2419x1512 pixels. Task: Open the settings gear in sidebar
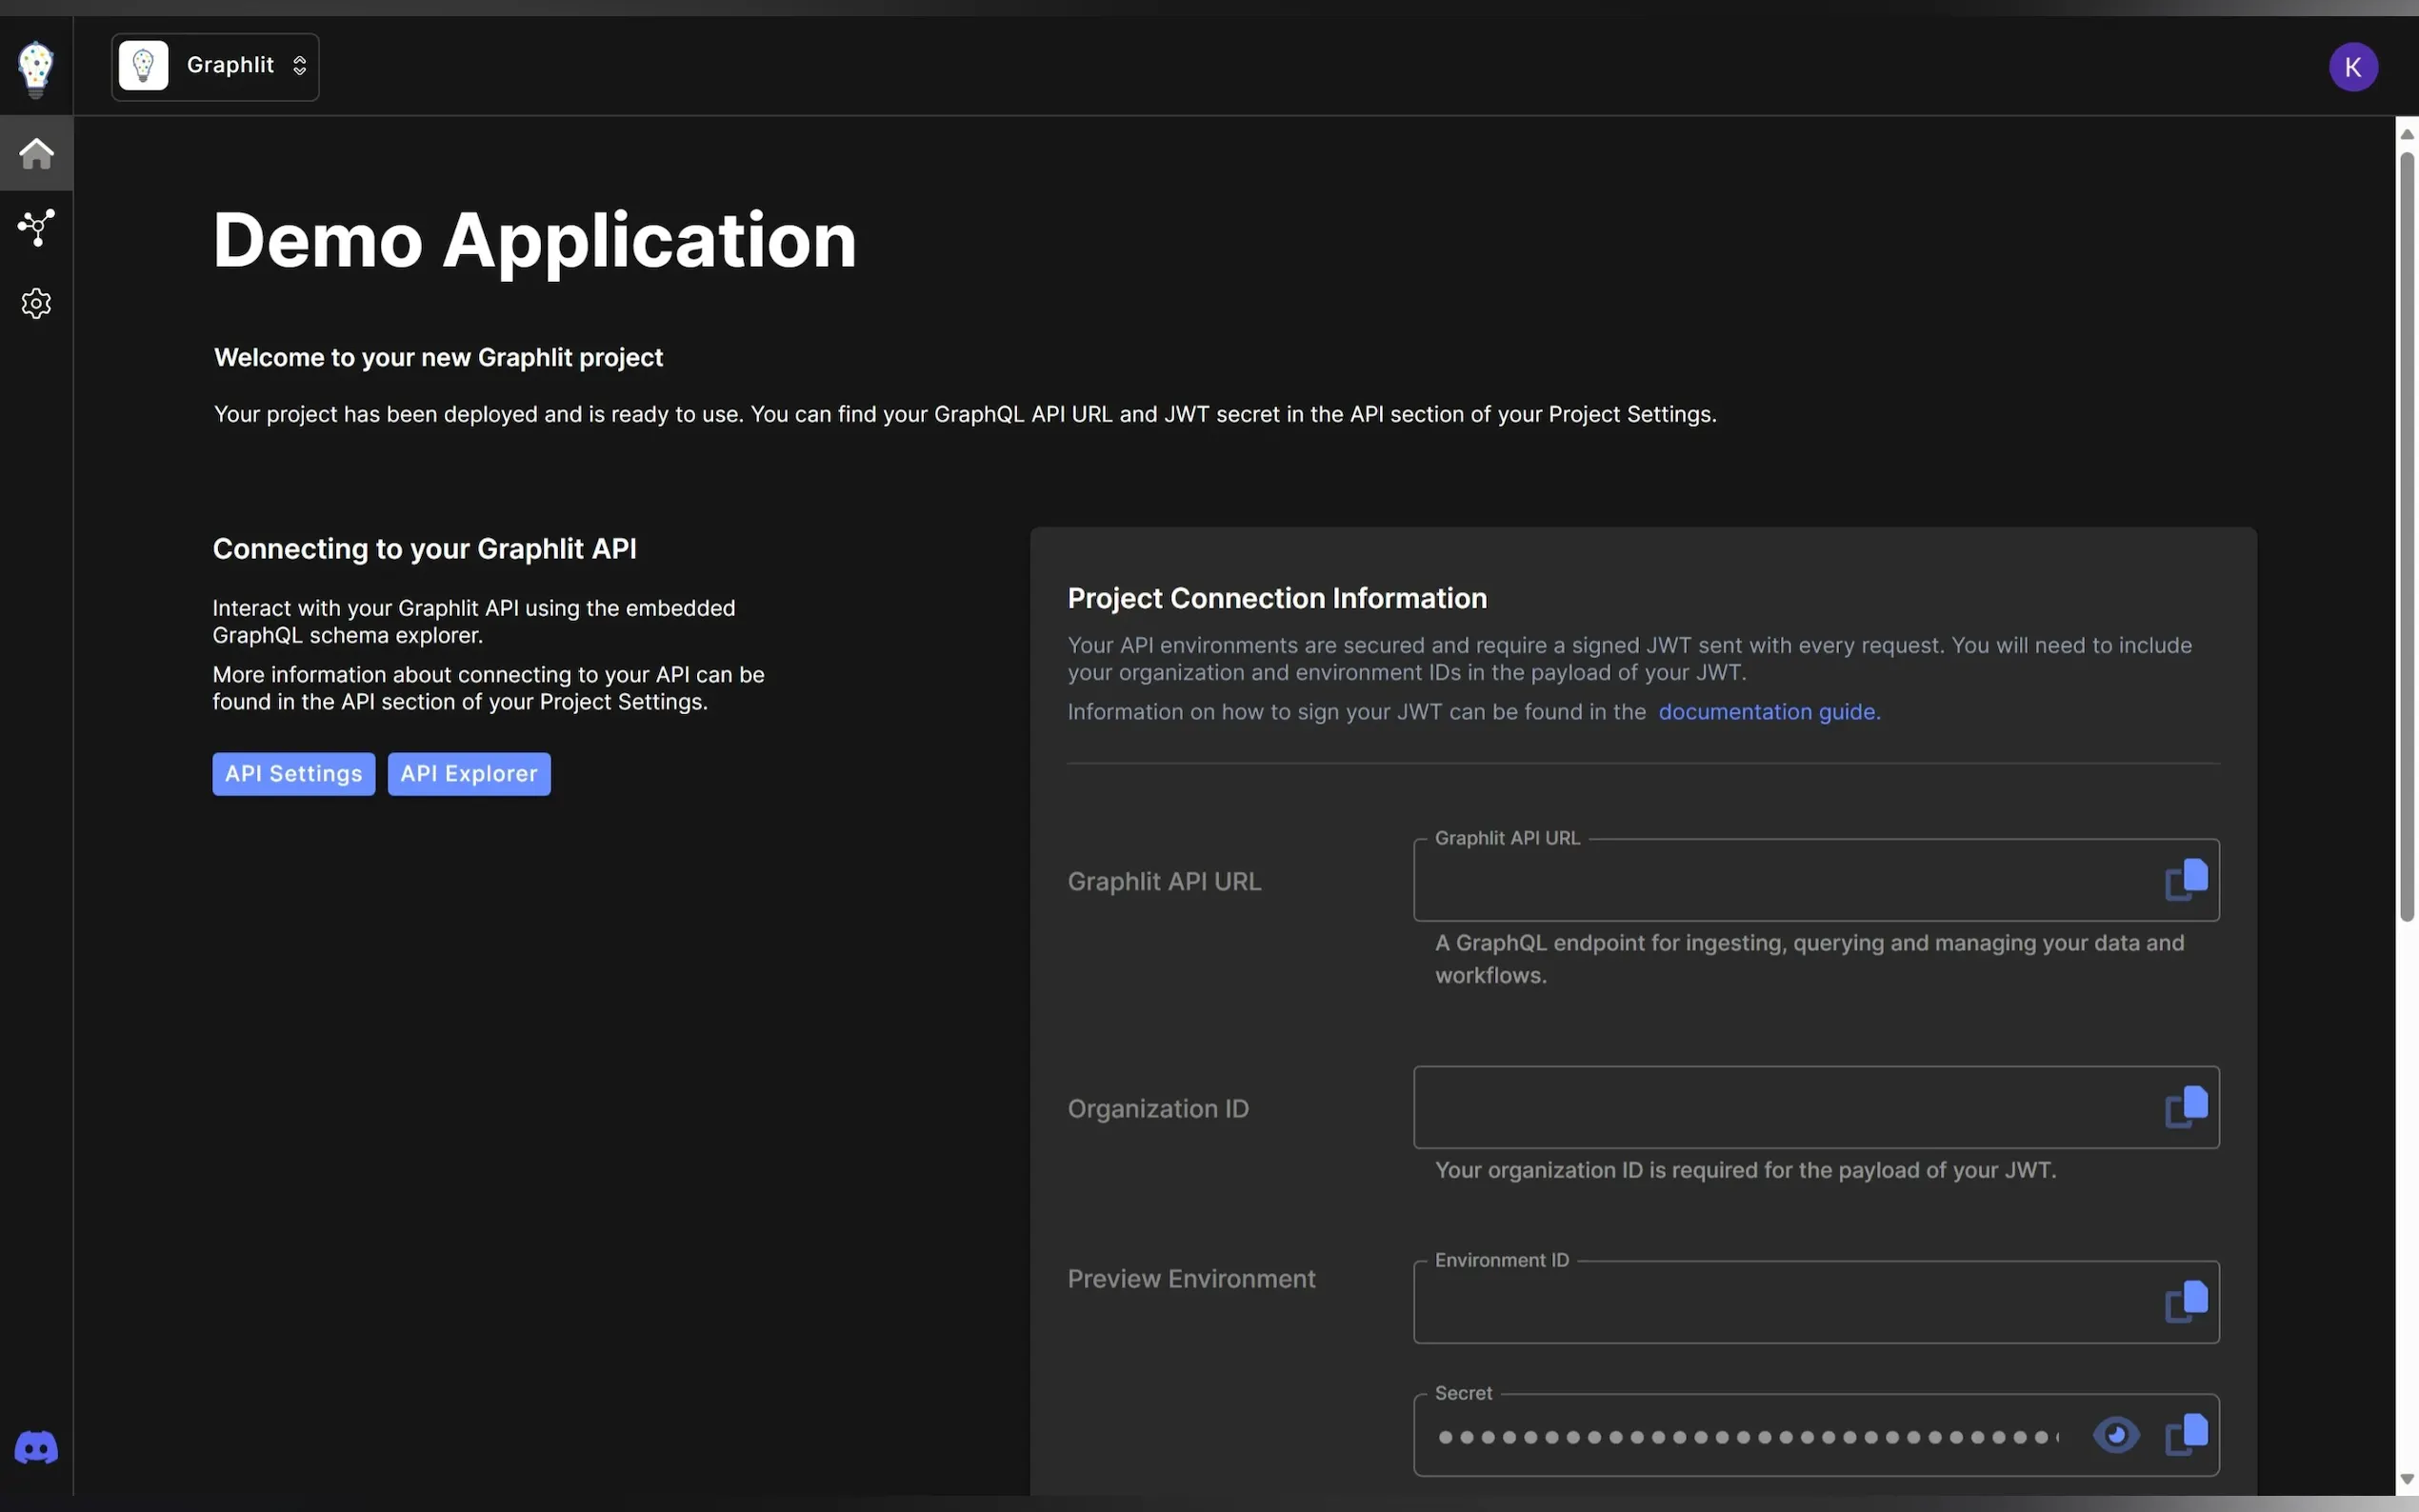click(x=36, y=303)
